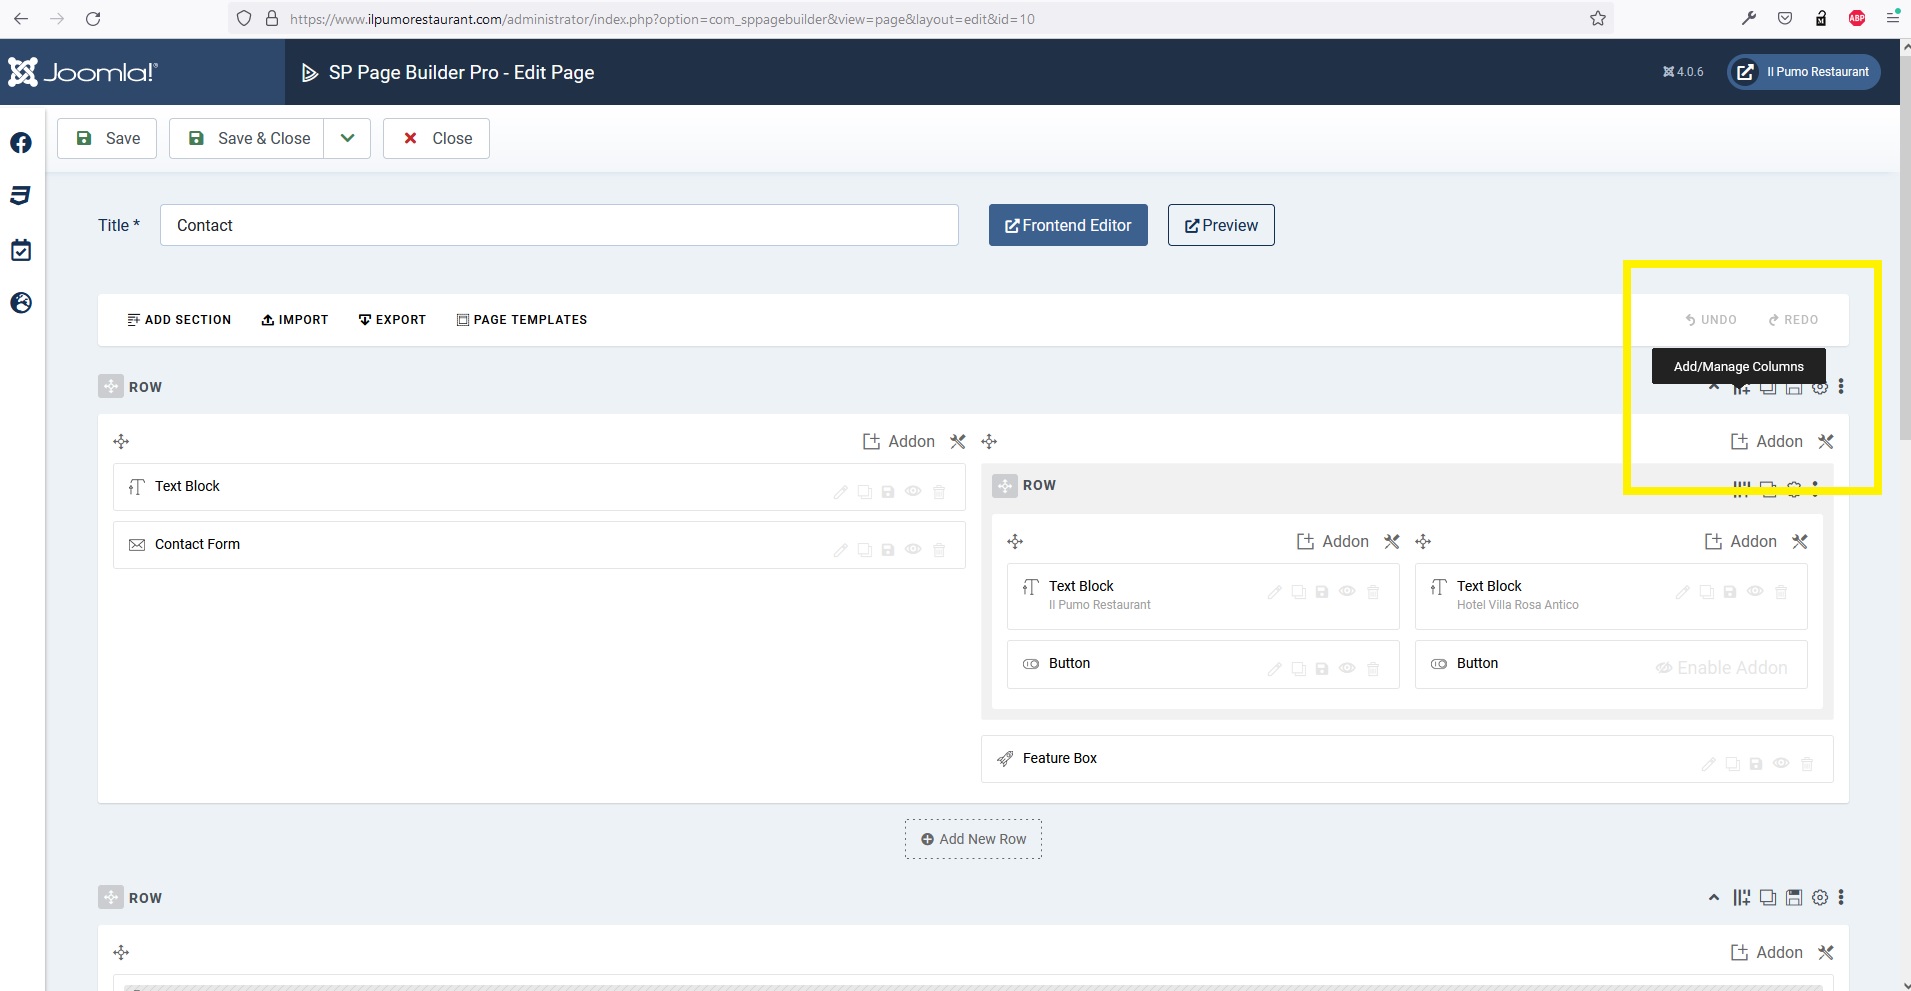Open the Adblock Plus extension icon

pyautogui.click(x=1857, y=18)
